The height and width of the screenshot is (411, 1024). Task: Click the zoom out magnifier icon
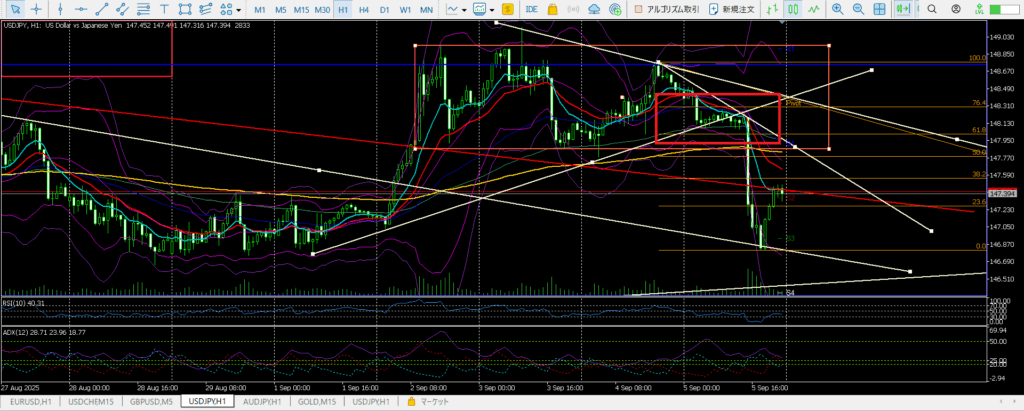859,9
